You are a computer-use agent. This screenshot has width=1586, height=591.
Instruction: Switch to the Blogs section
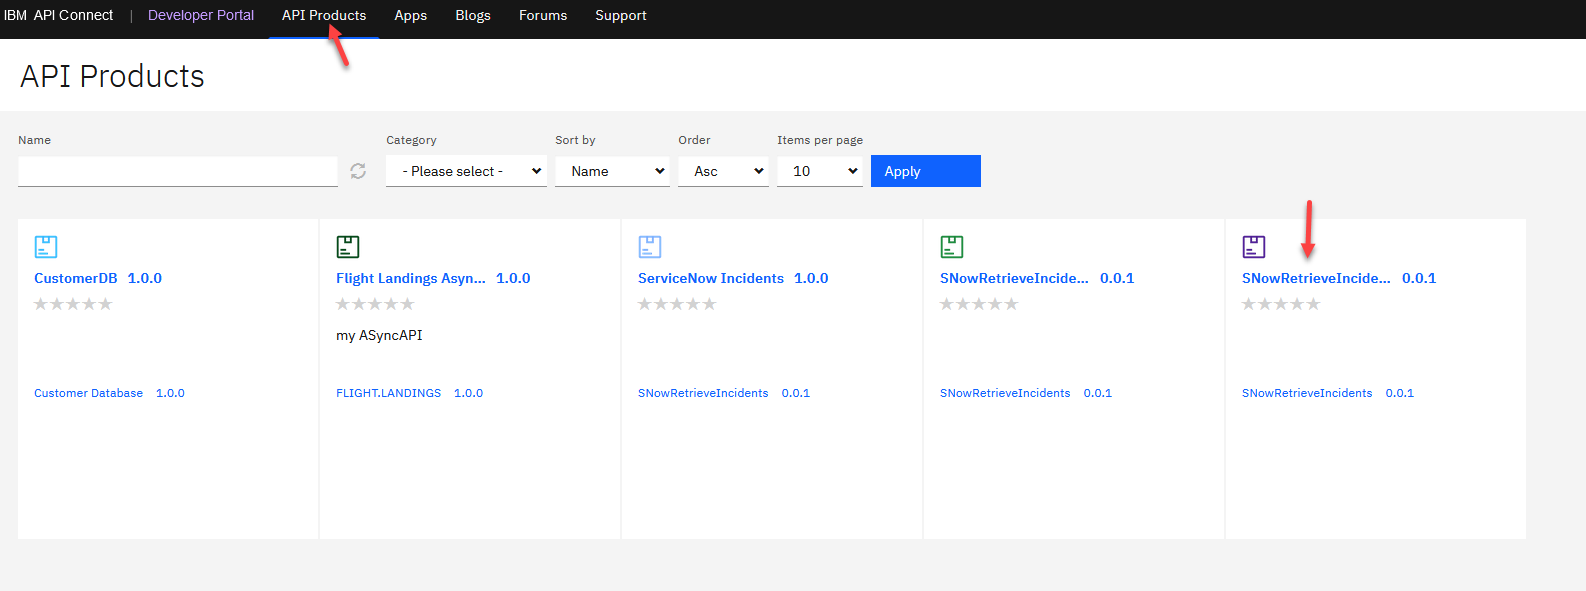point(473,16)
